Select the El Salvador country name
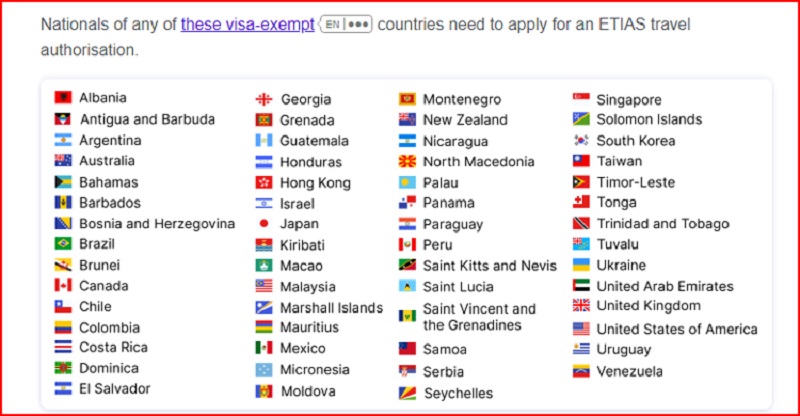Image resolution: width=800 pixels, height=416 pixels. coord(115,389)
